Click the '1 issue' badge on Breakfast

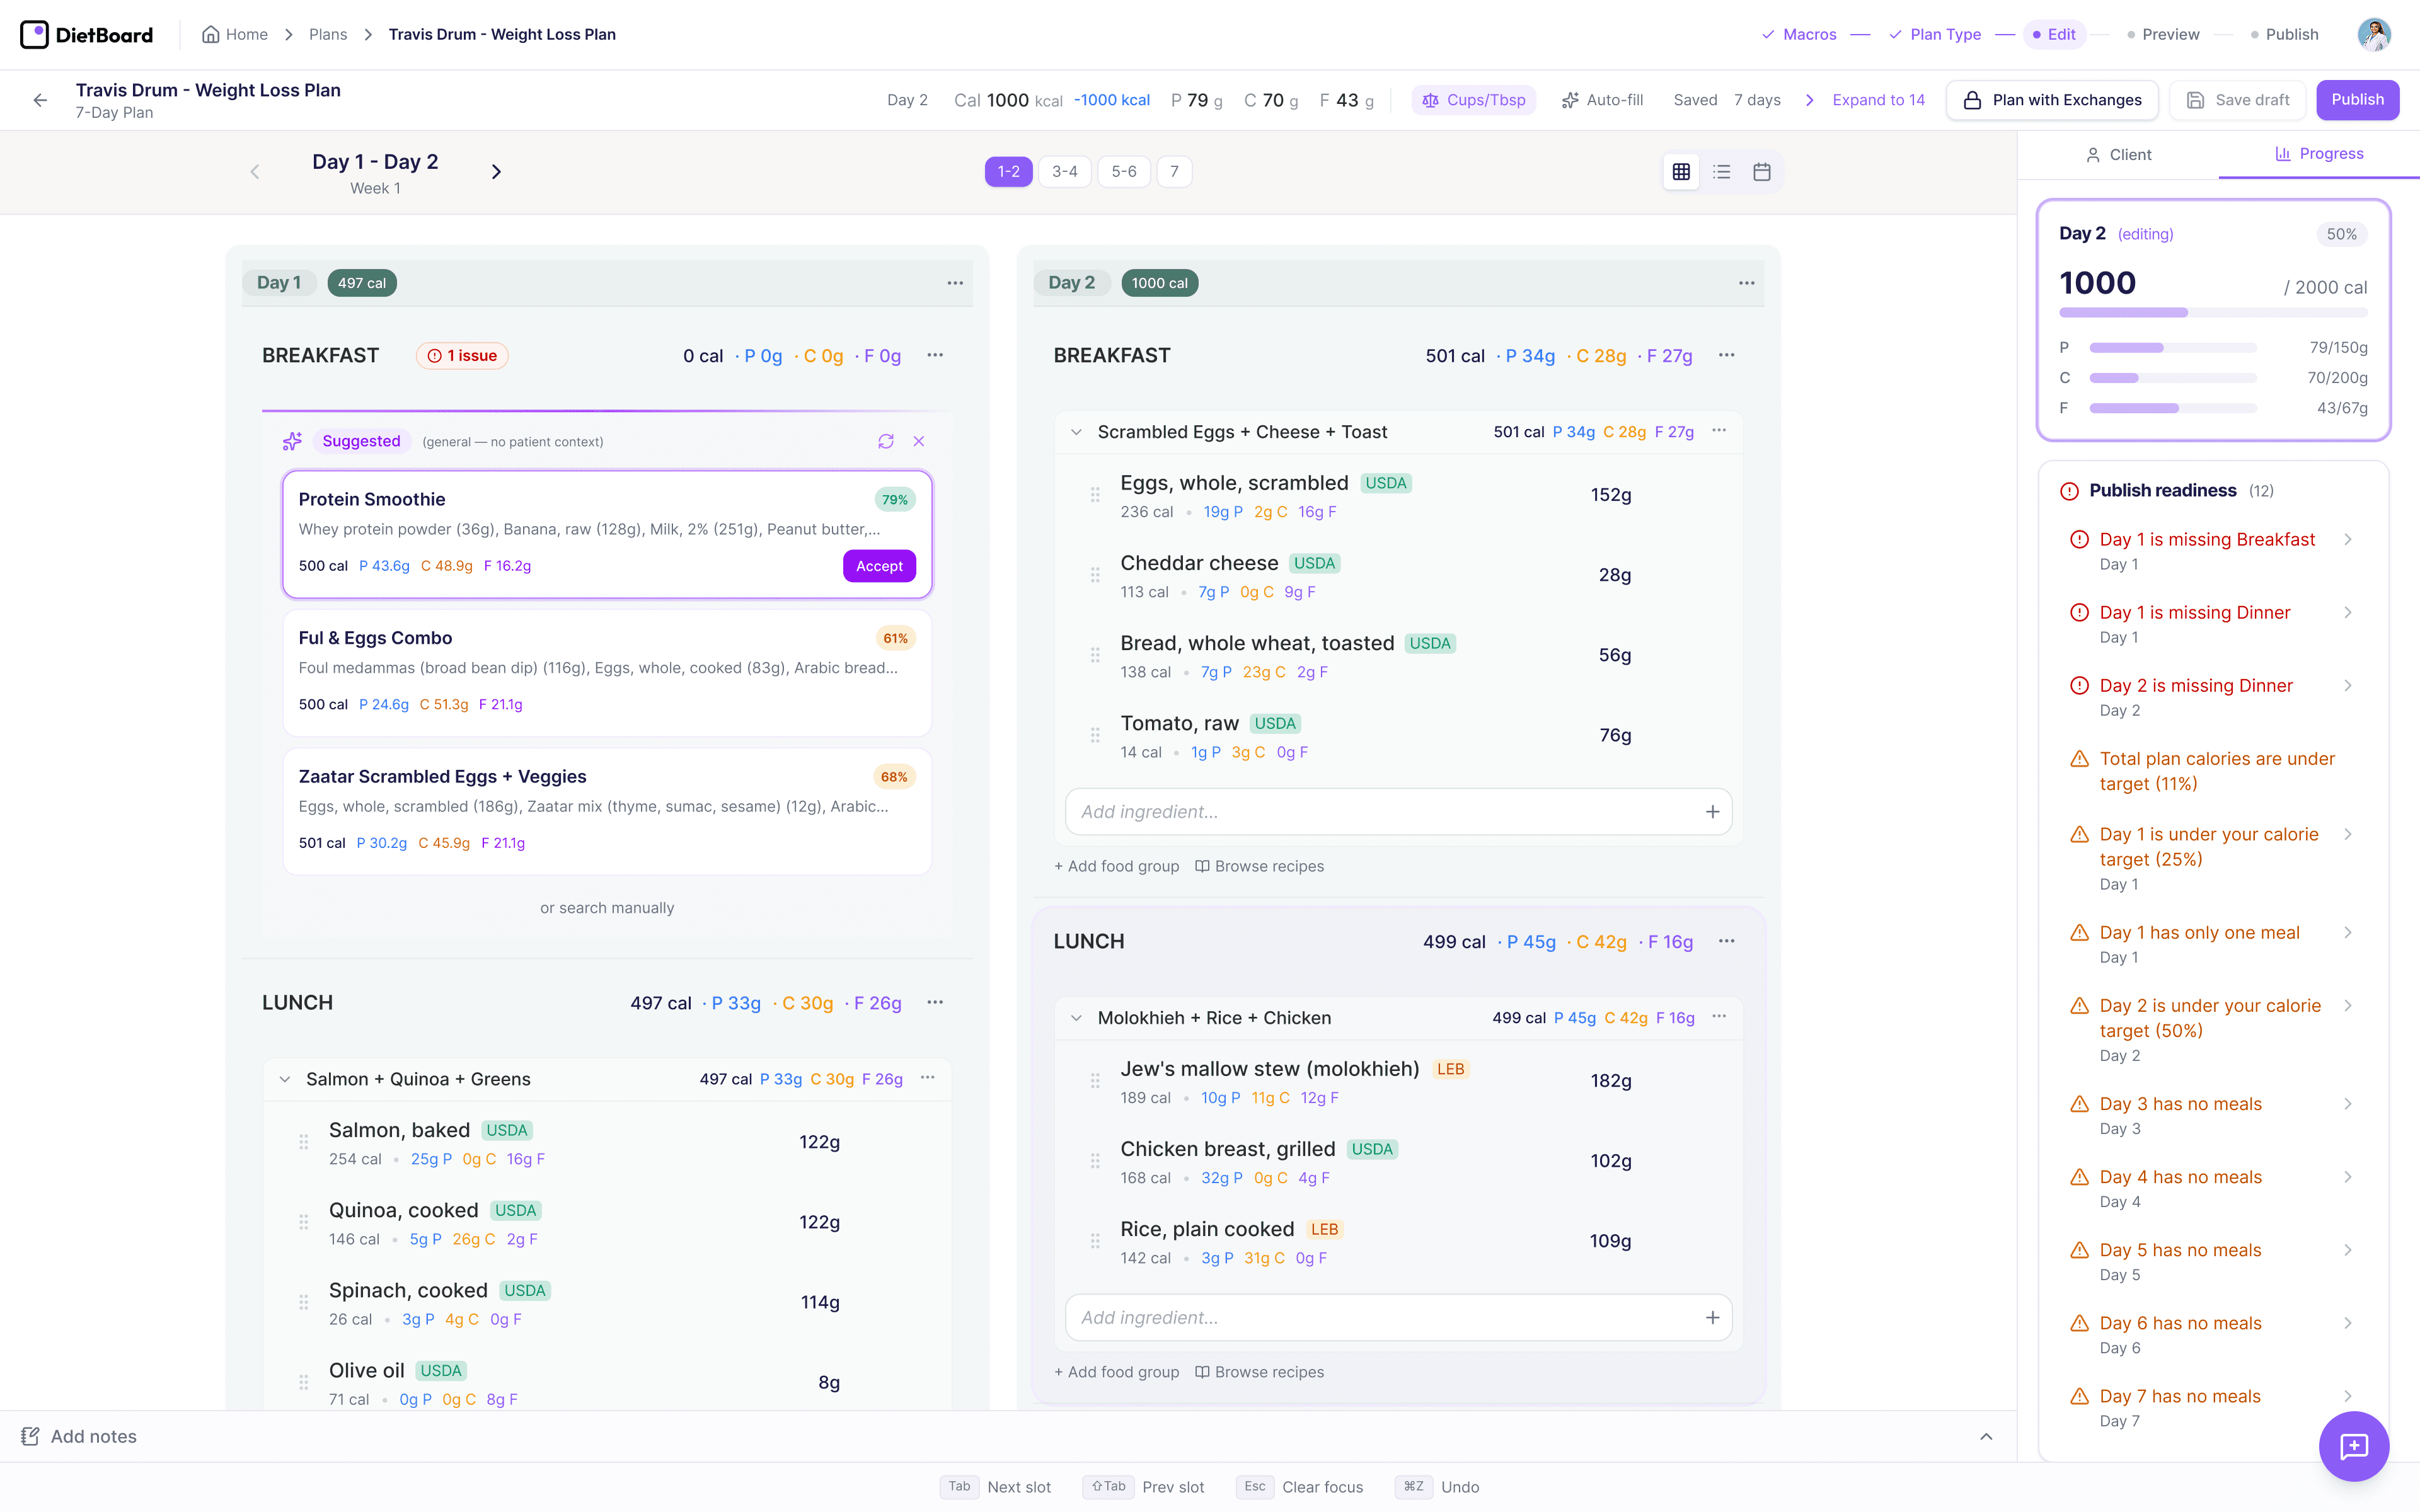coord(462,356)
